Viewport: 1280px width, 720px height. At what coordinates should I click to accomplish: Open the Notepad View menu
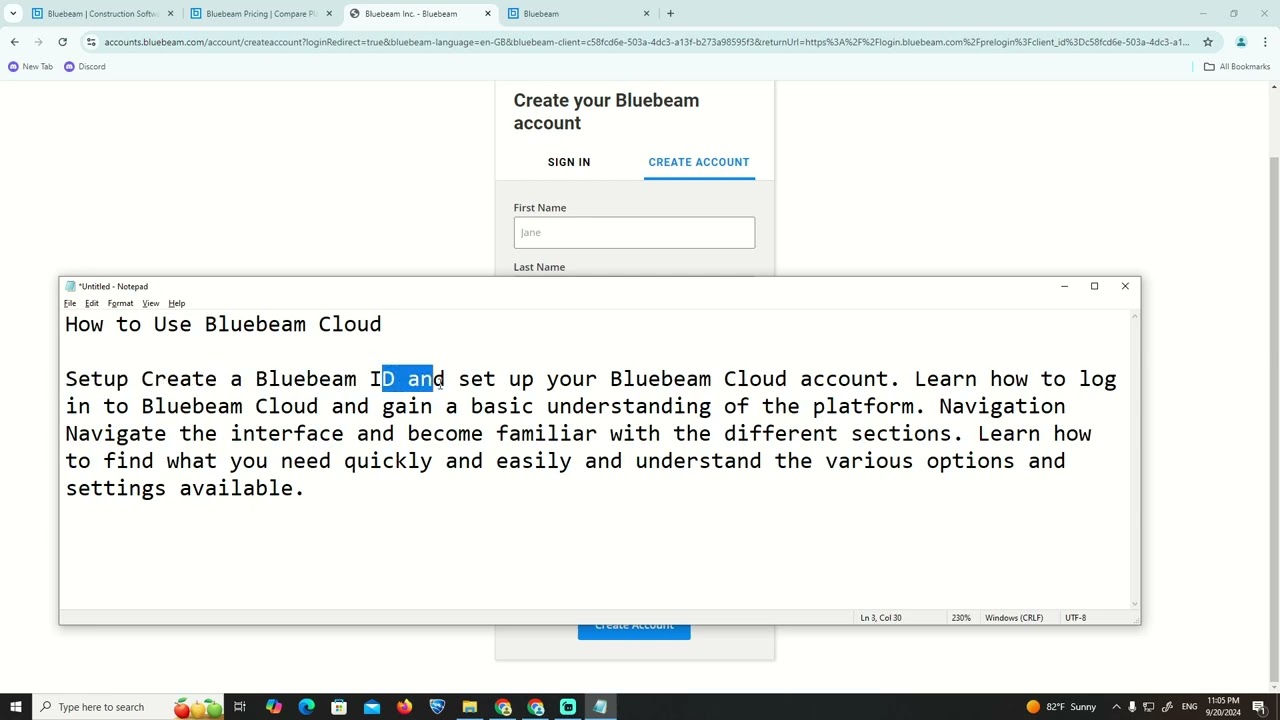coord(150,303)
